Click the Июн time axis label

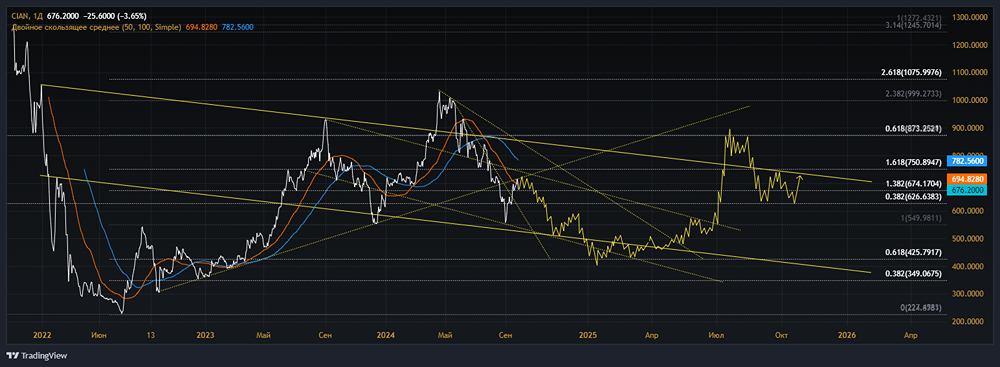click(98, 334)
